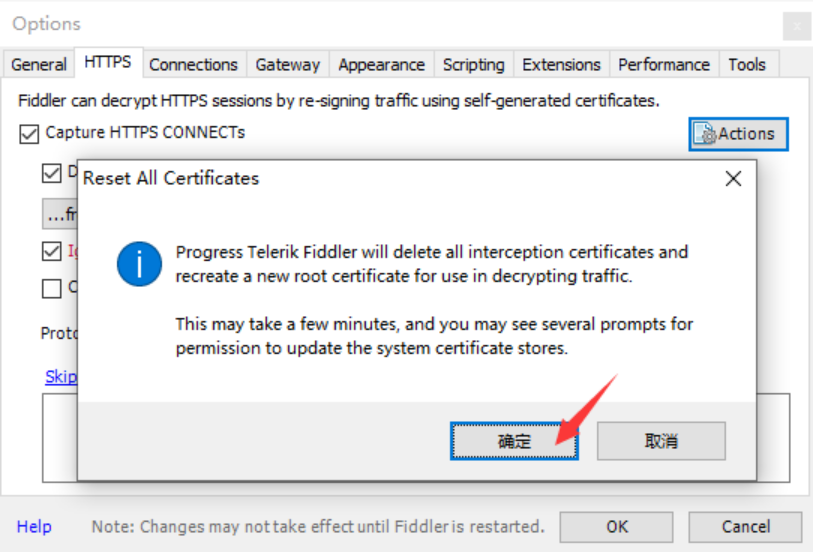Click the blue information icon in the dialog

139,264
